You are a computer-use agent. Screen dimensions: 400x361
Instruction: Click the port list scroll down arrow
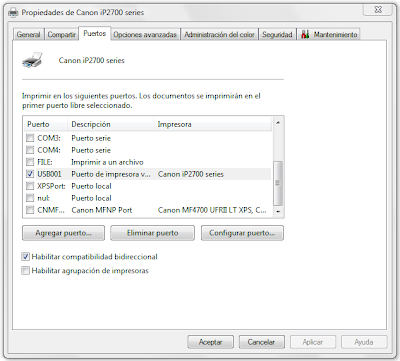(x=278, y=211)
